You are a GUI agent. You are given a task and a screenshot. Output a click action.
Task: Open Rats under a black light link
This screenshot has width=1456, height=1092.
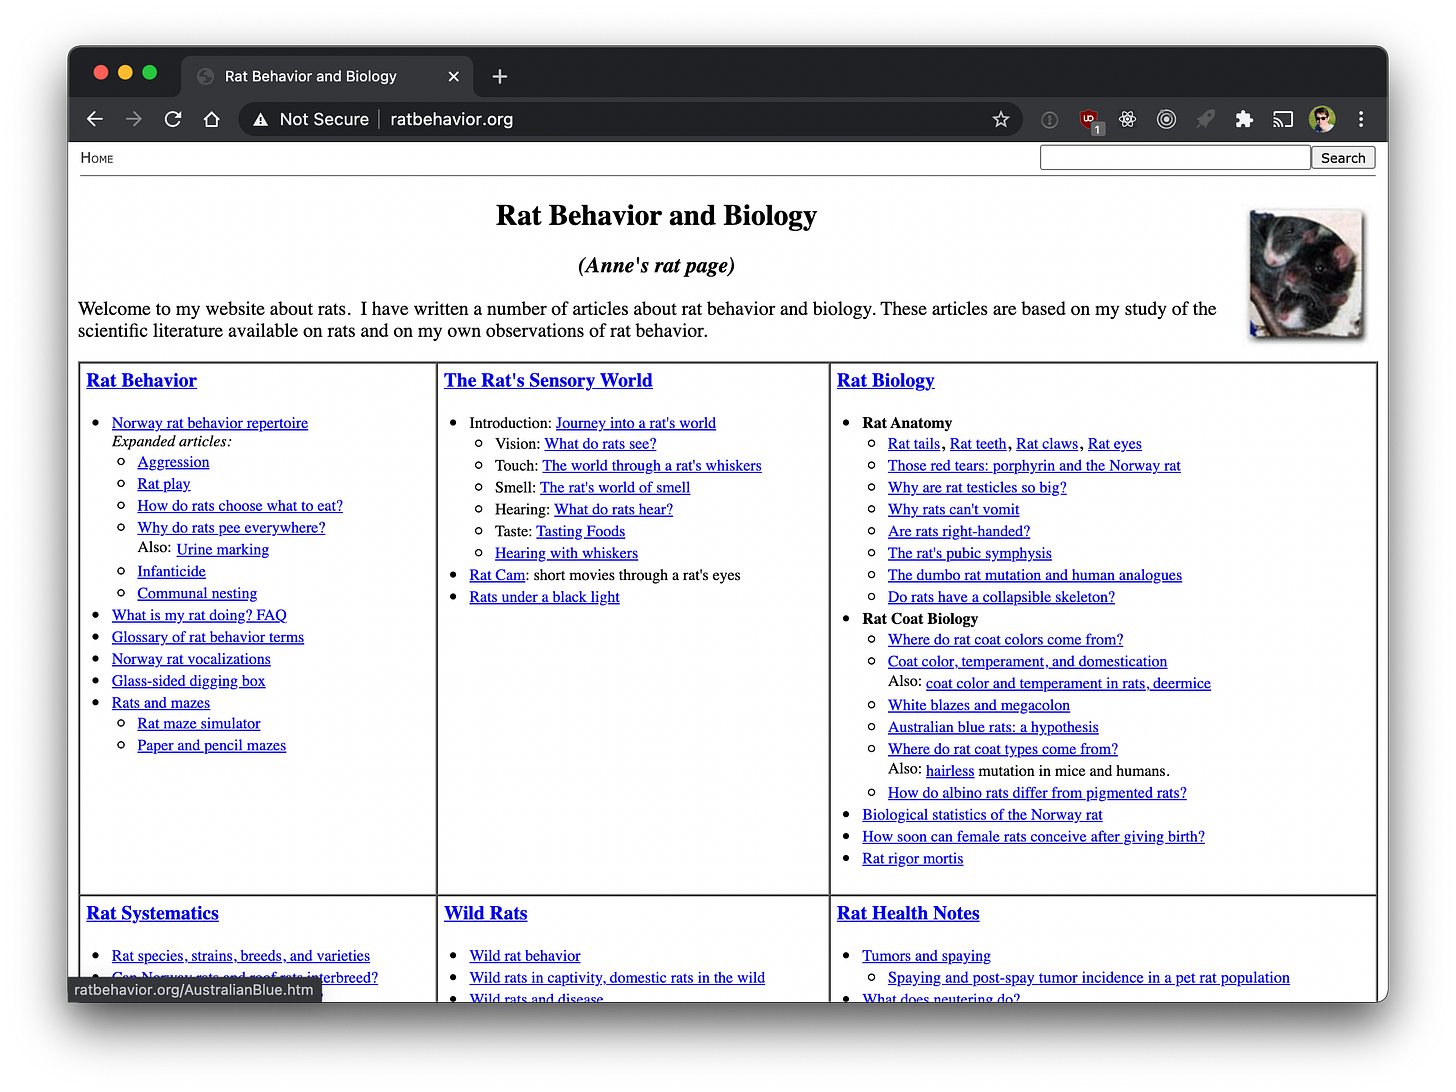544,597
